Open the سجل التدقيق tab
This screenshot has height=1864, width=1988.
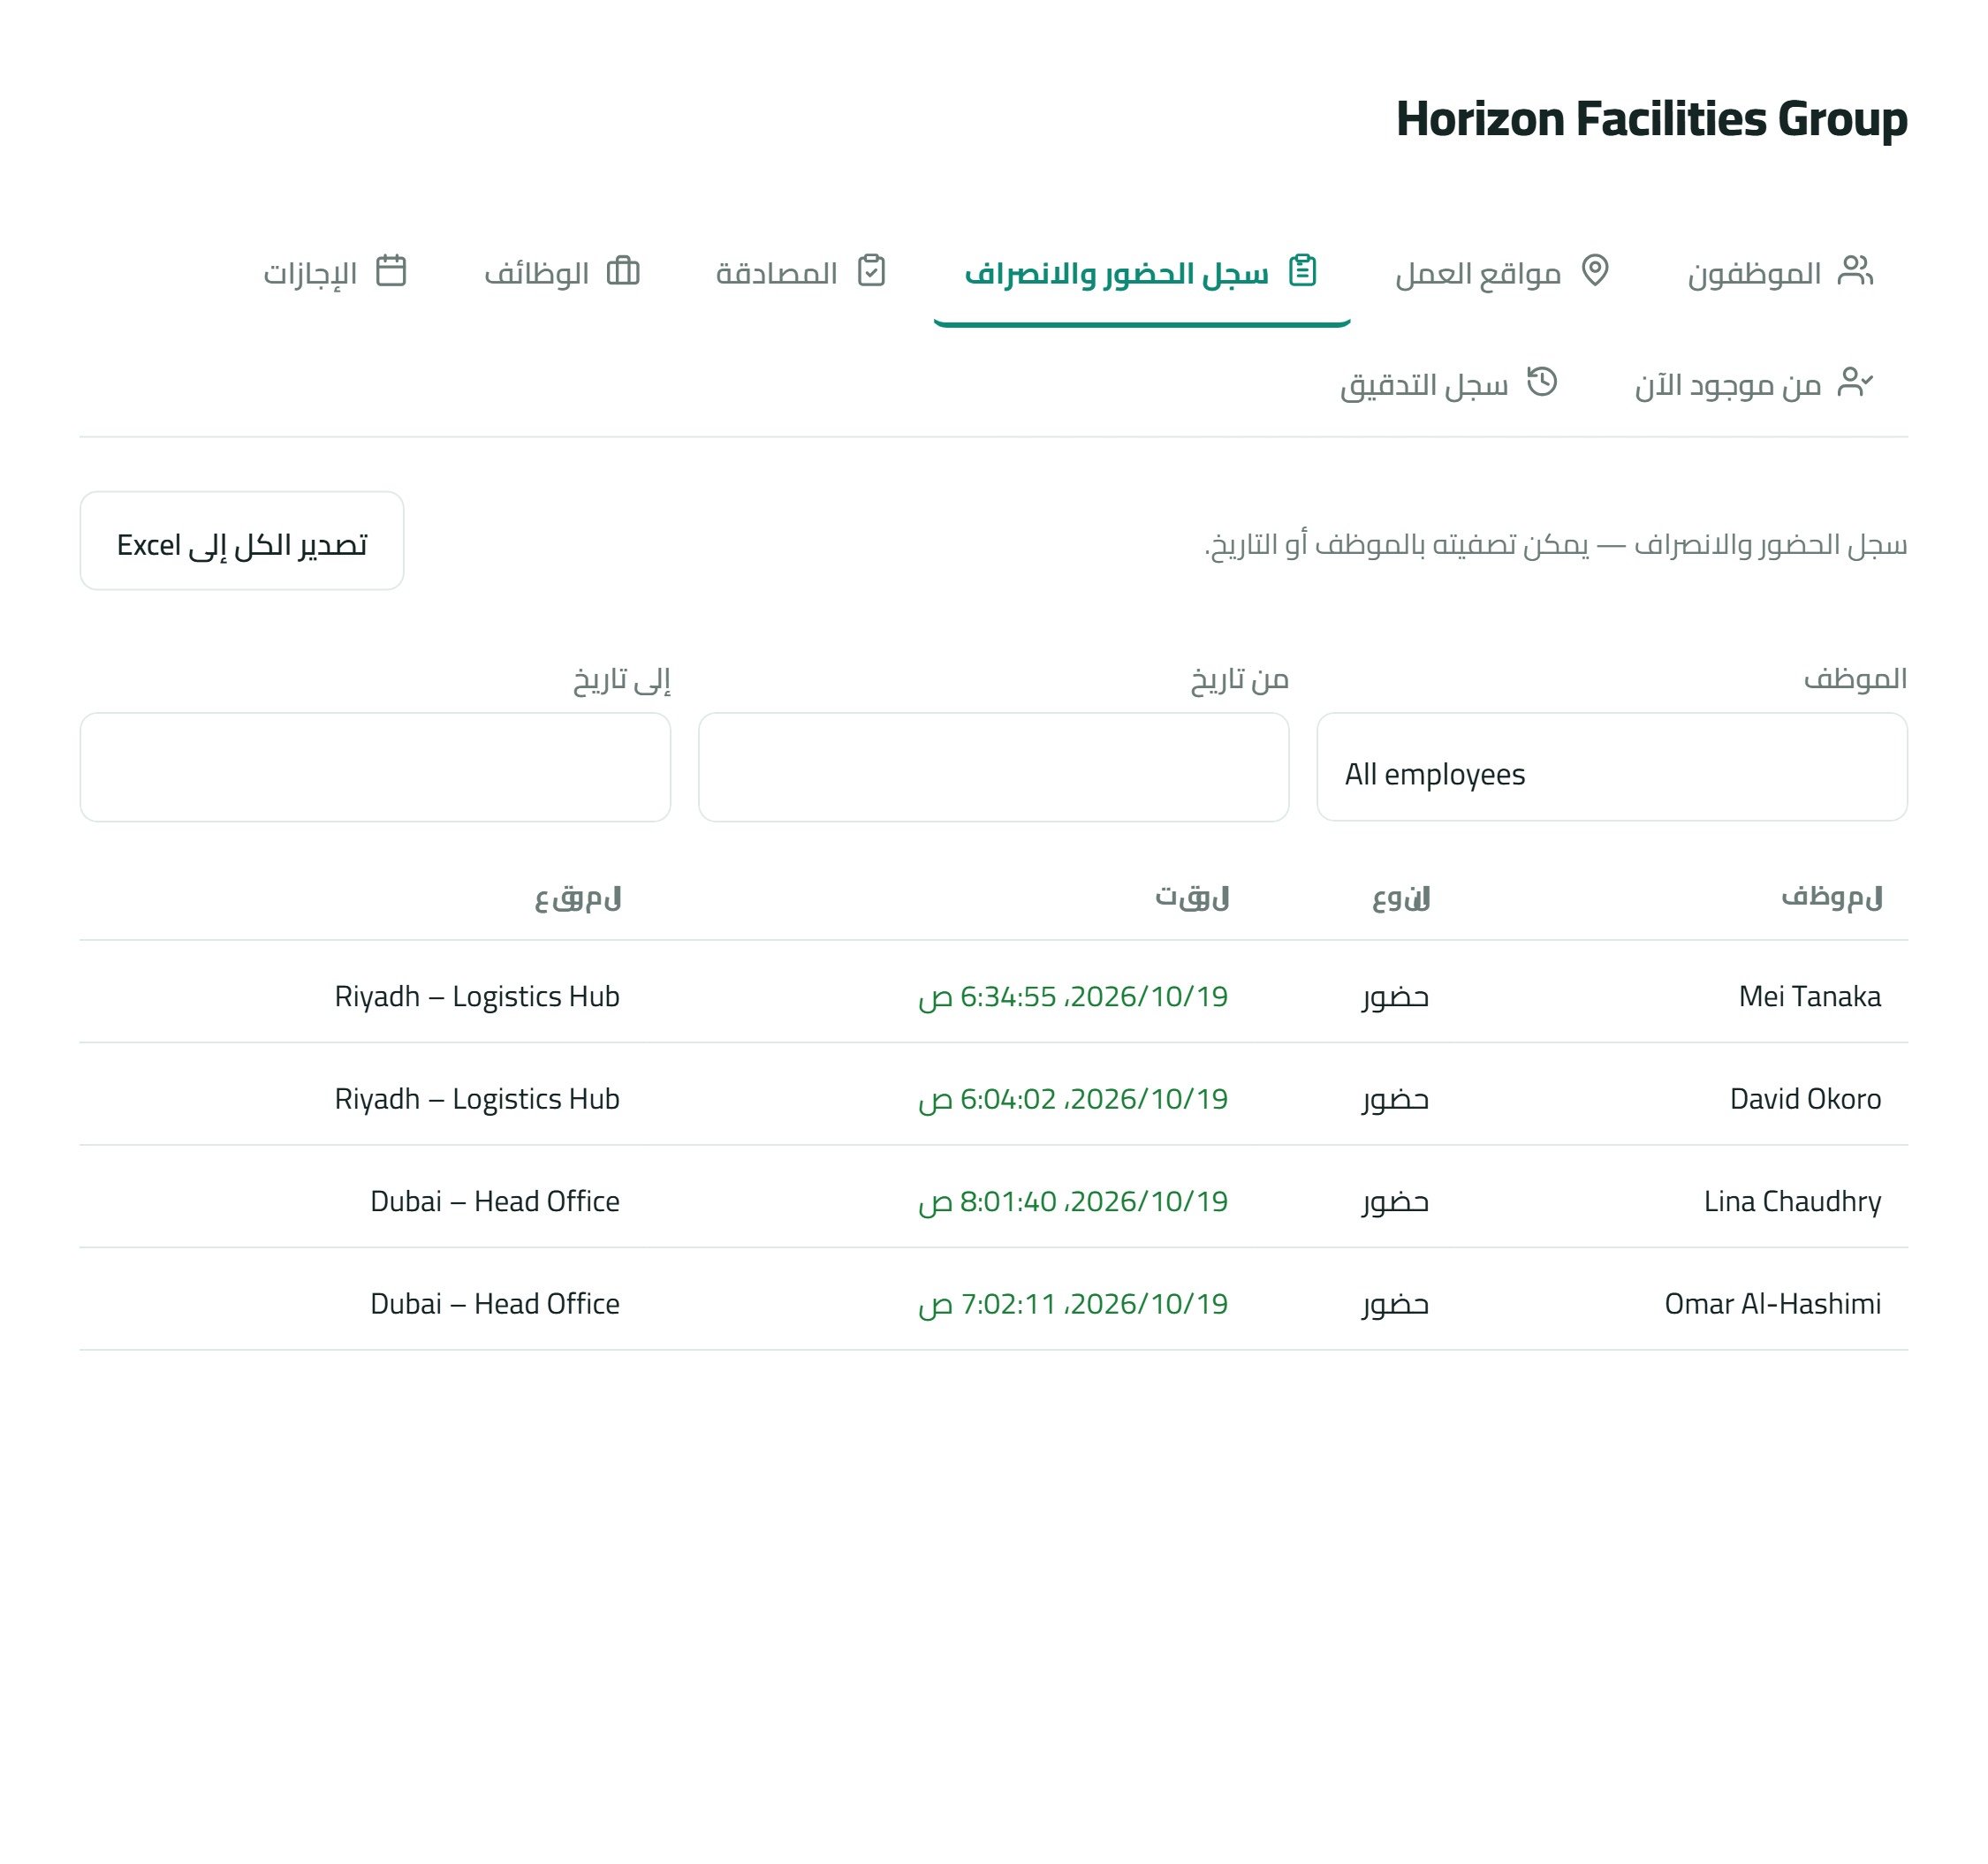[x=1448, y=384]
